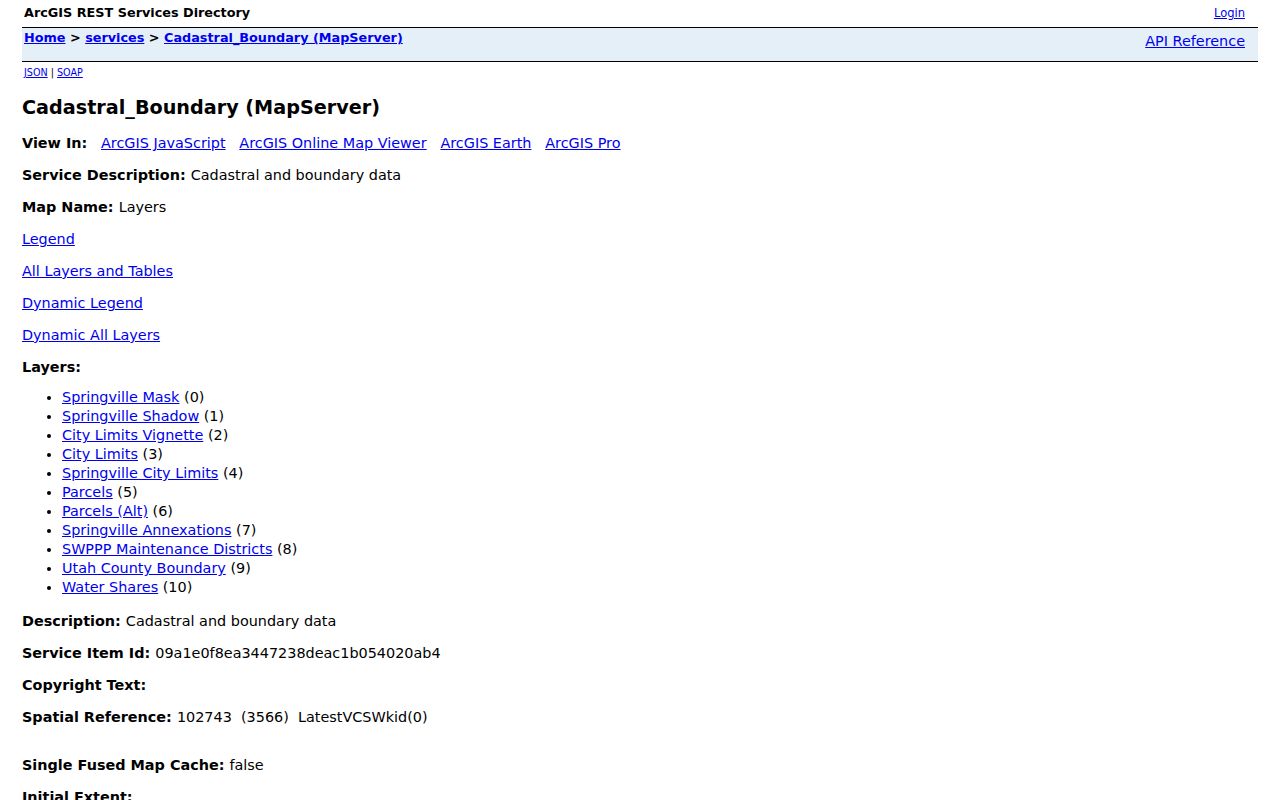Open Utah County Boundary layer
1280x800 pixels.
pos(144,568)
